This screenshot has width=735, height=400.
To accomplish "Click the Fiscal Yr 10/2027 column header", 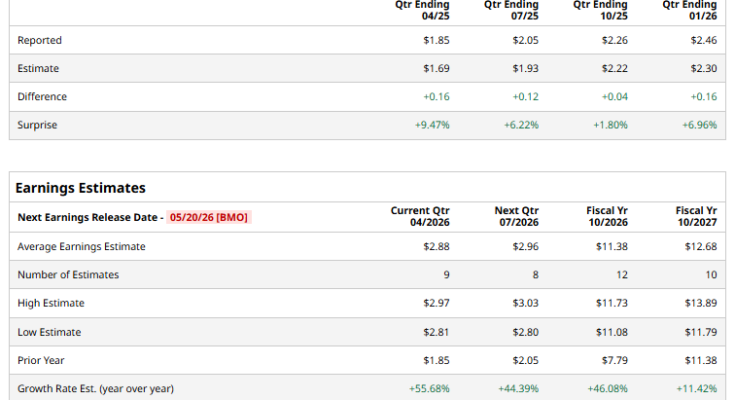I will [696, 217].
